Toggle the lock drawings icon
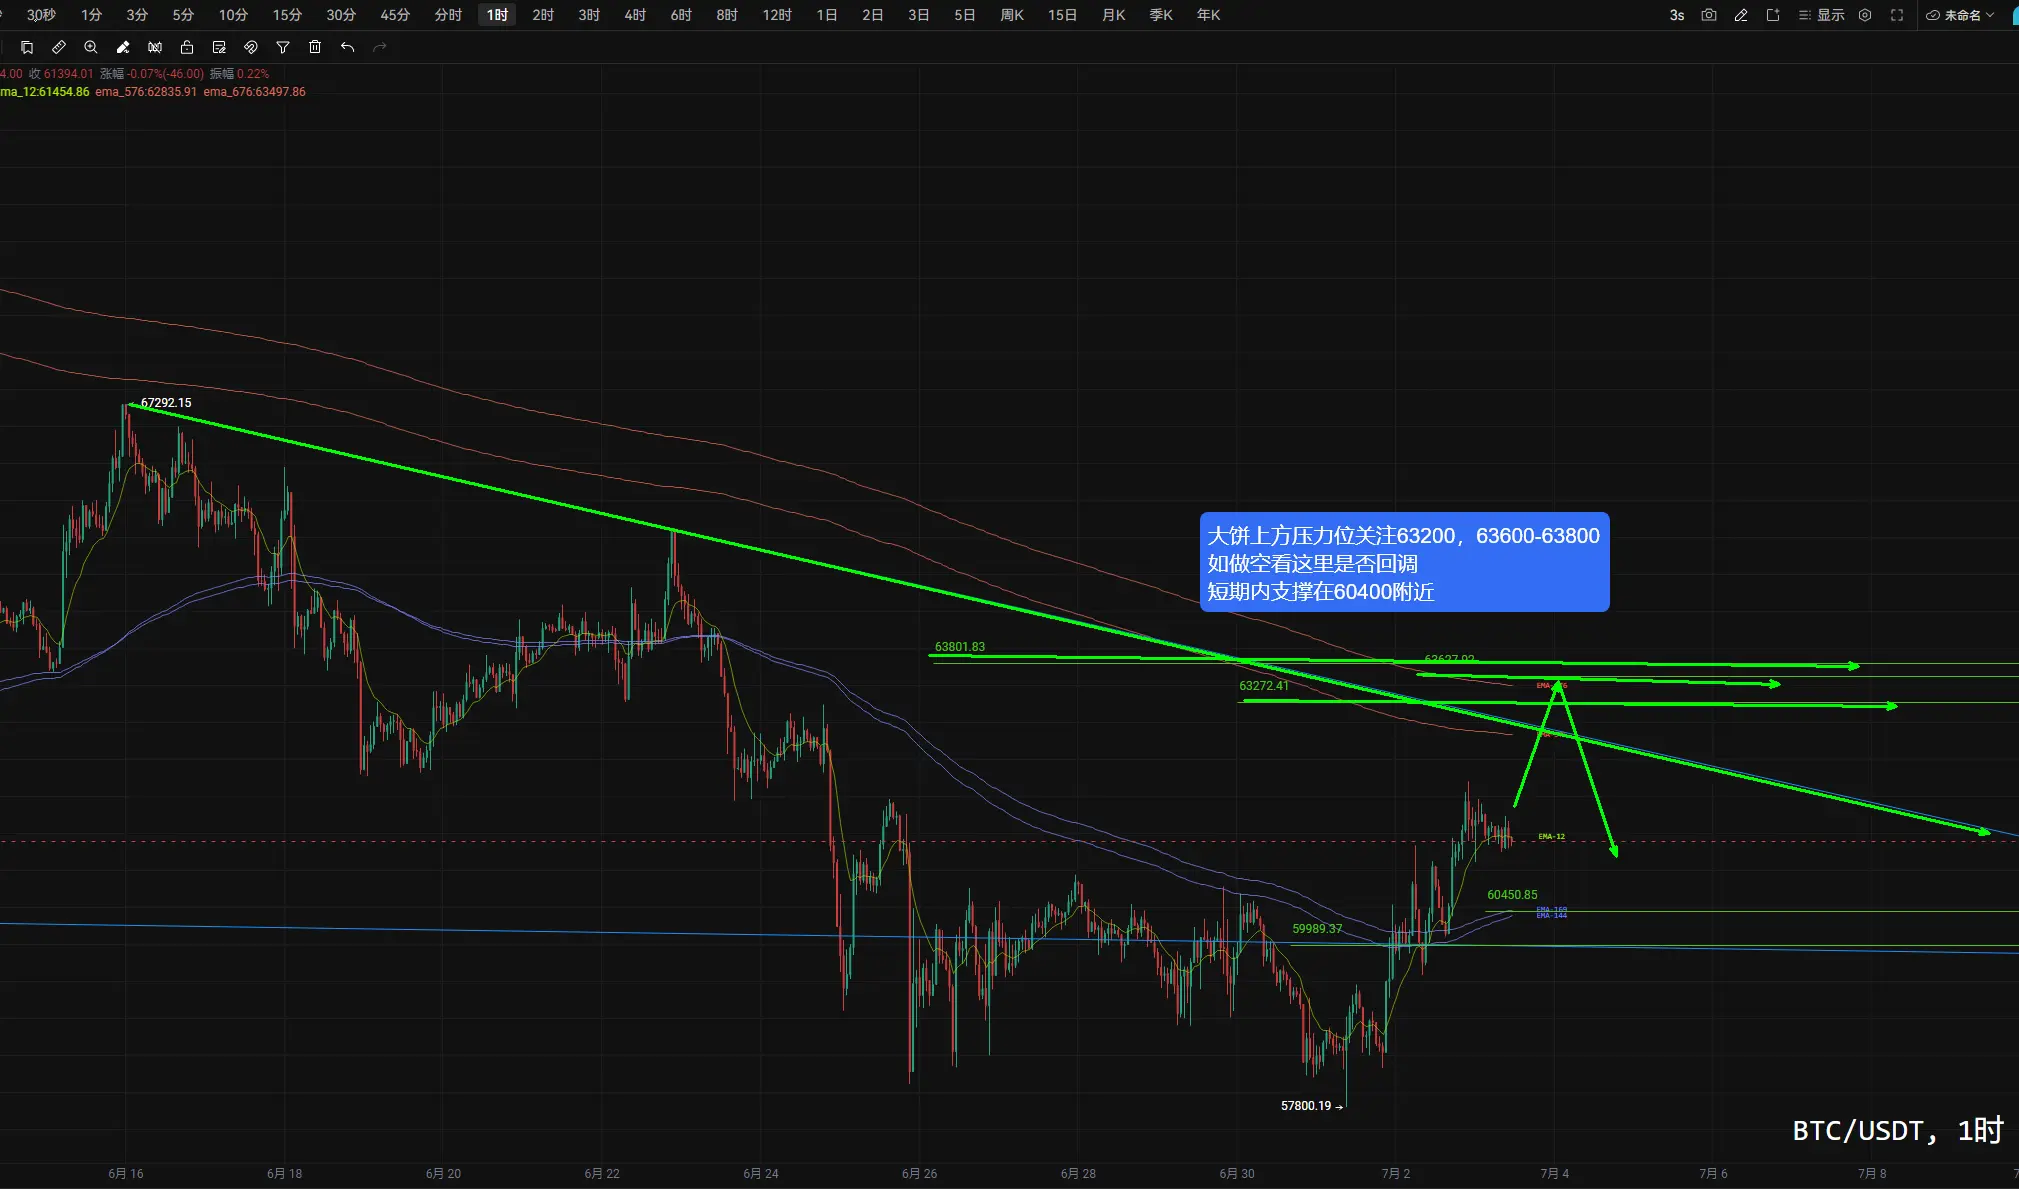The image size is (2019, 1189). click(x=187, y=47)
